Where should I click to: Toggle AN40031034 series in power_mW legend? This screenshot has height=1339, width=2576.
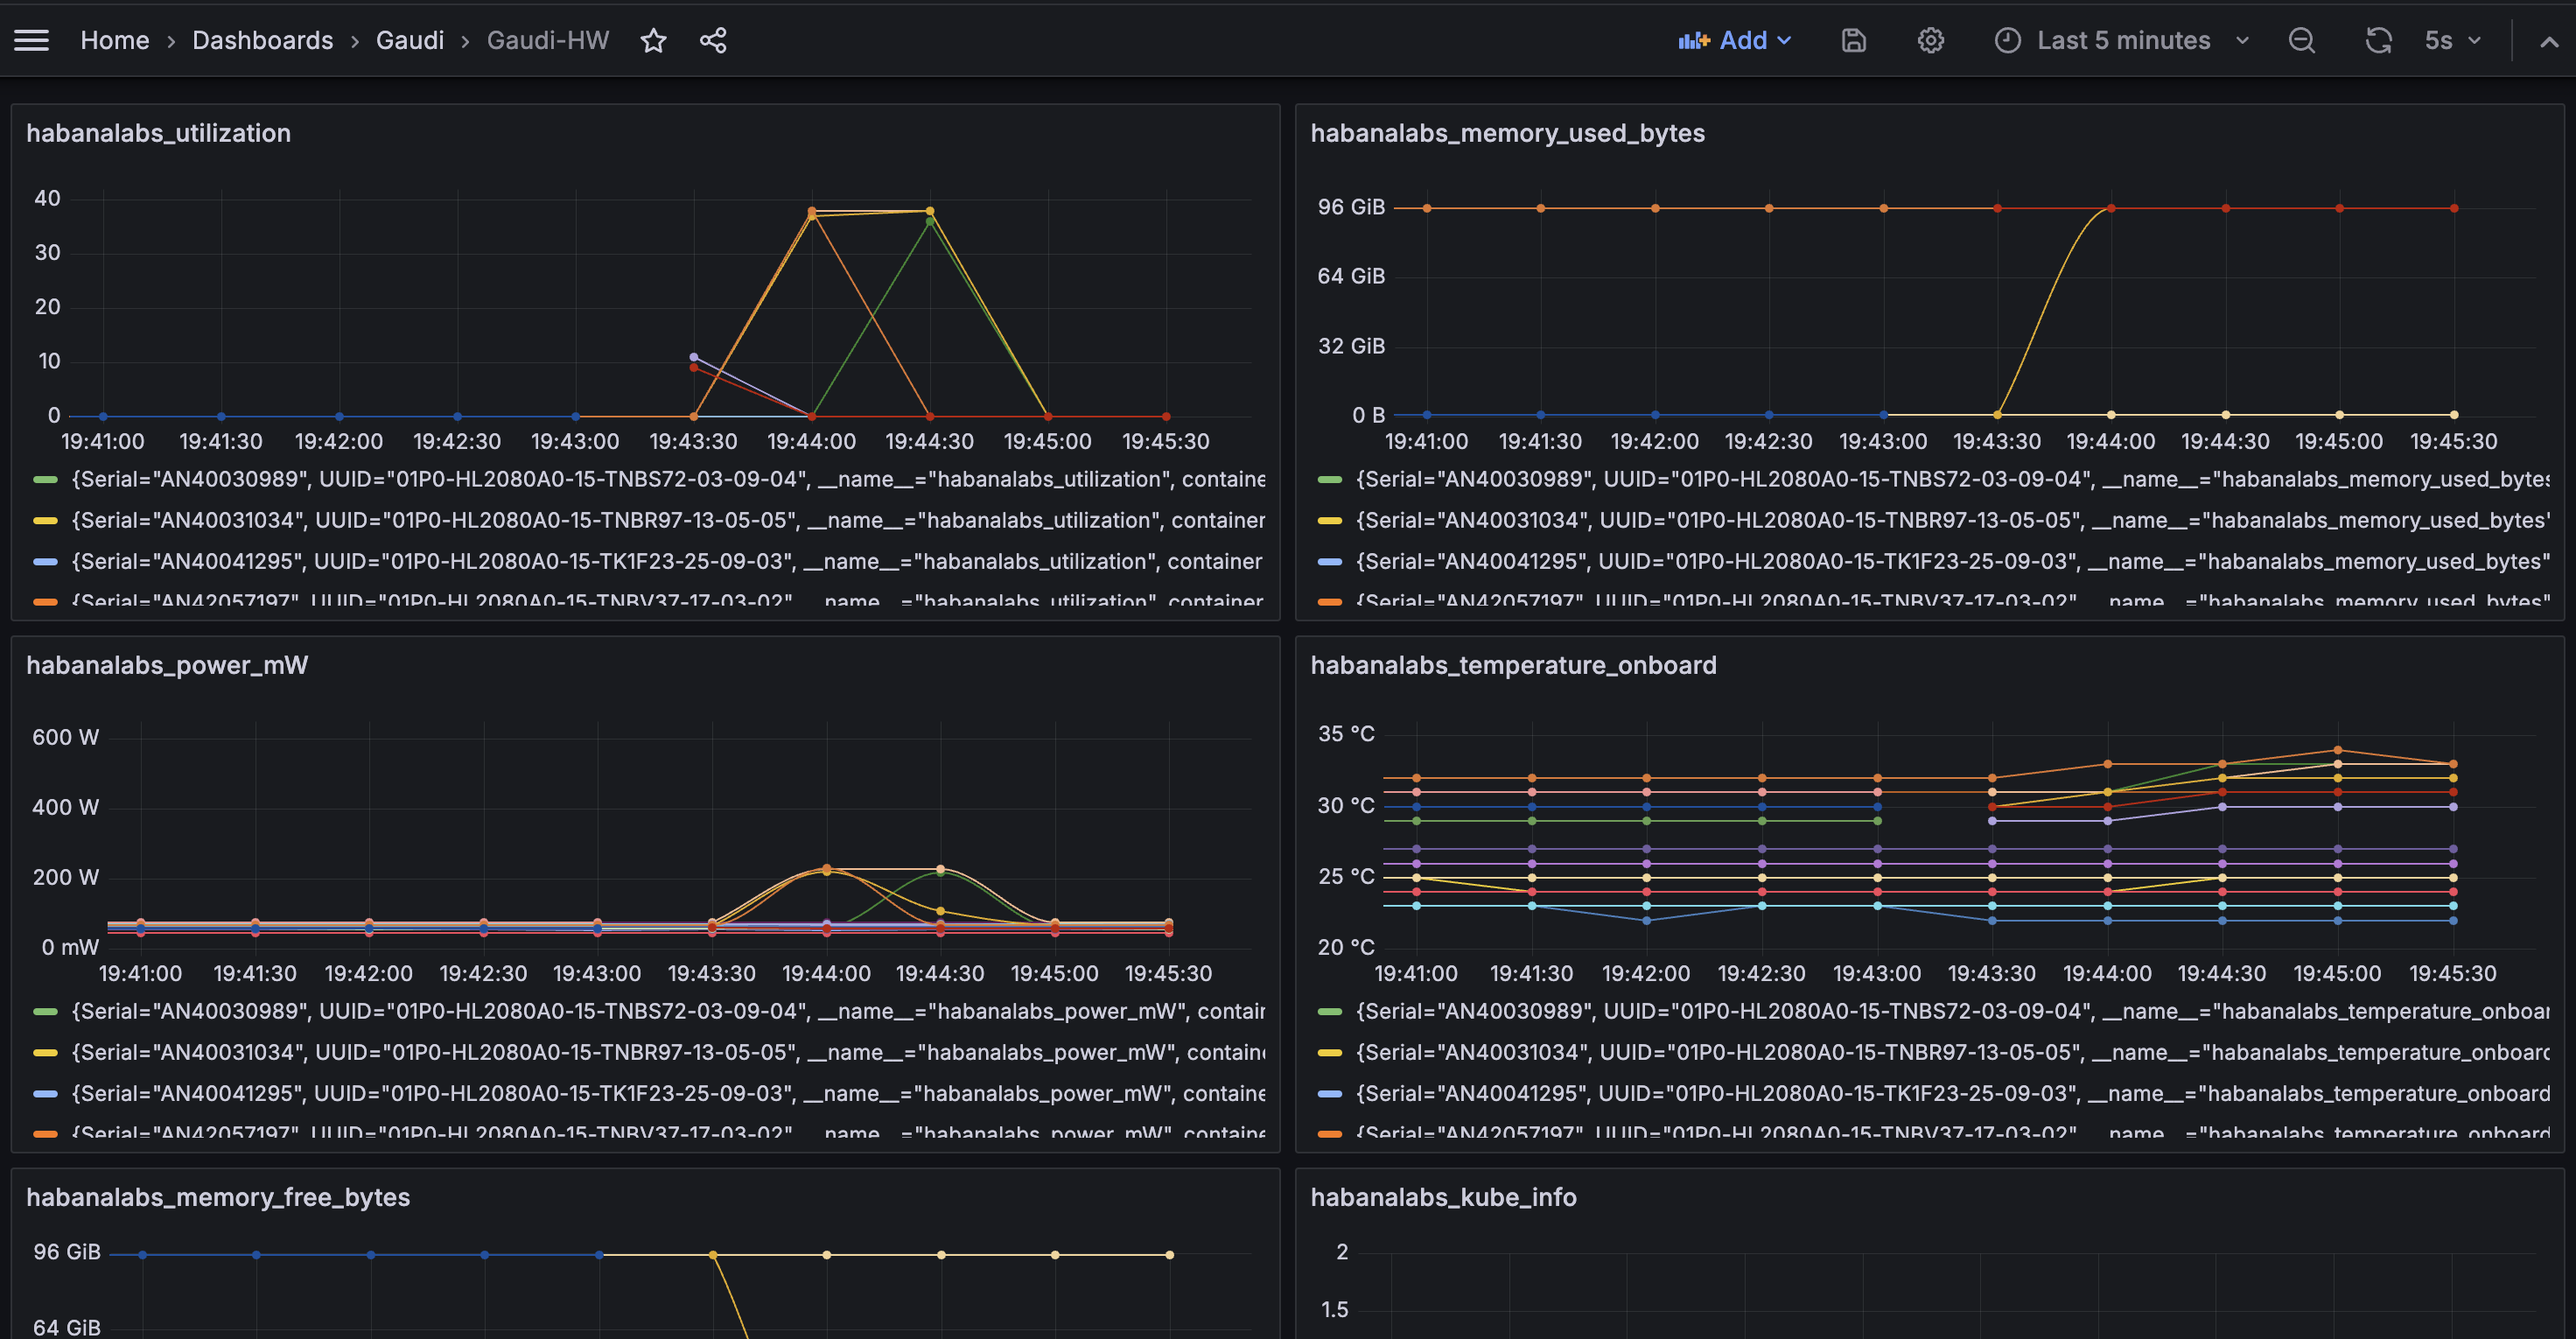click(668, 1052)
